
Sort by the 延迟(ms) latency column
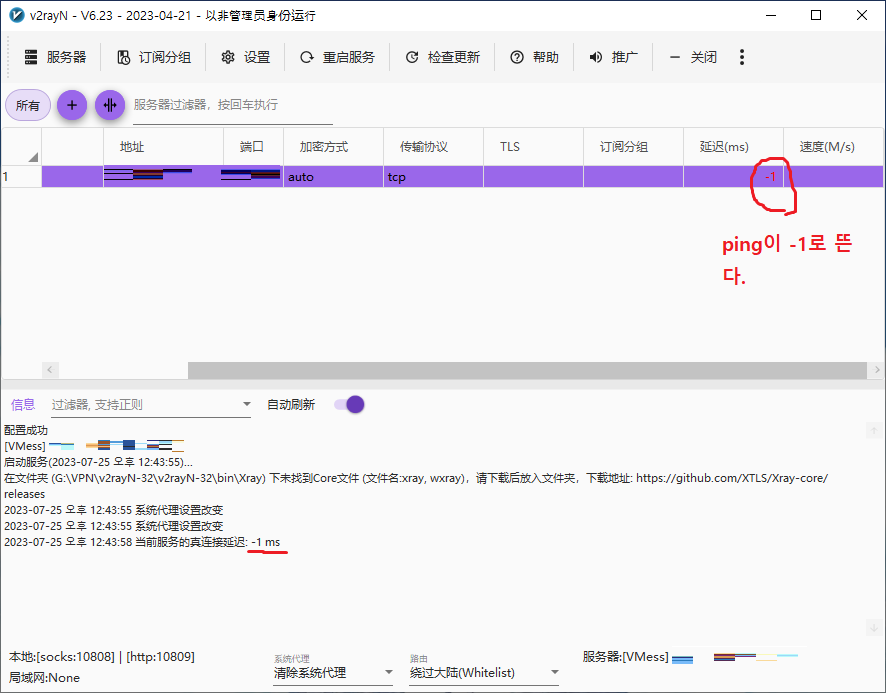click(x=733, y=147)
